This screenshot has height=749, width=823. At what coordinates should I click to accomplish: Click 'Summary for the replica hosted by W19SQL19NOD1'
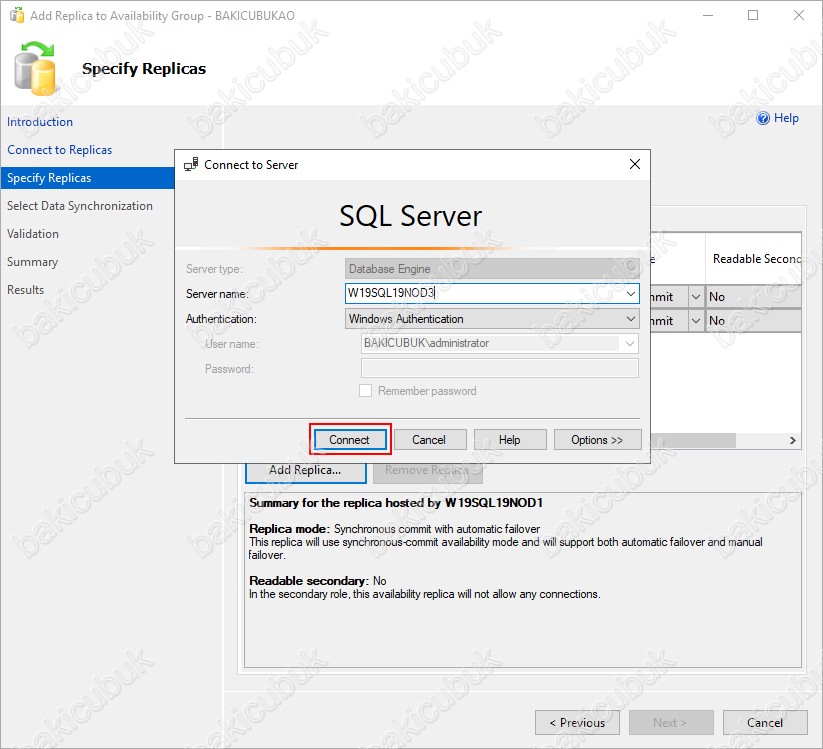396,503
